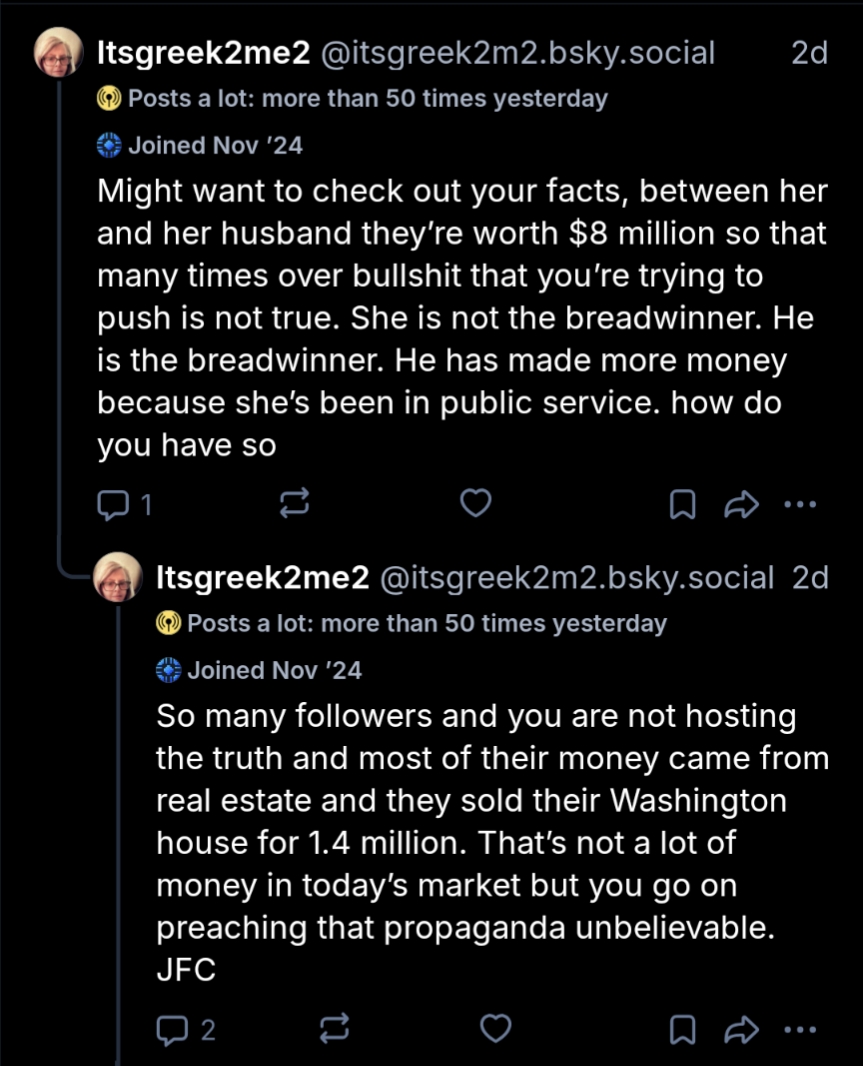Bookmark the second post ending in JFC
The width and height of the screenshot is (863, 1066).
pyautogui.click(x=682, y=1028)
